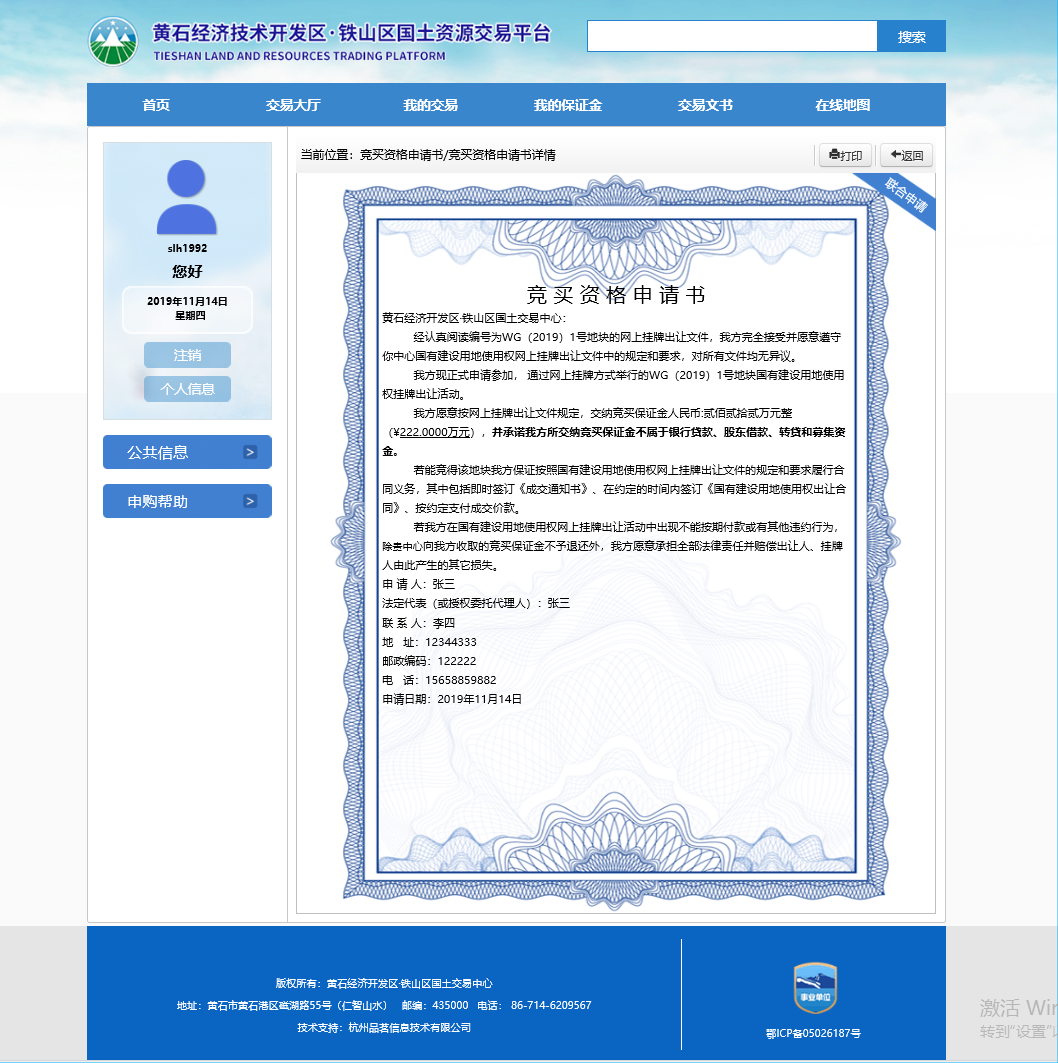Click the 搜索 search button

coord(911,37)
